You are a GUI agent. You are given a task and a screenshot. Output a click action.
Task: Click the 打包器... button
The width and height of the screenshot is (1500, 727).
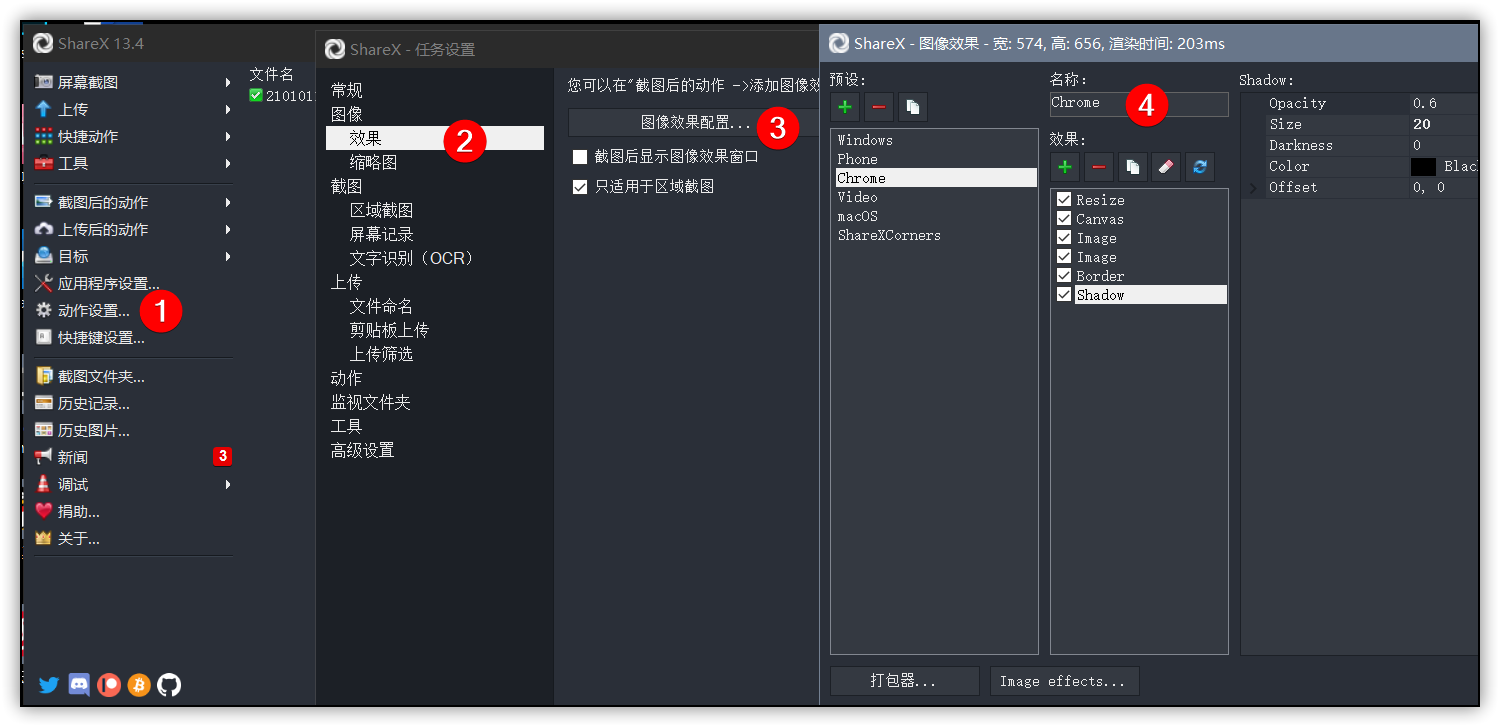(x=905, y=681)
